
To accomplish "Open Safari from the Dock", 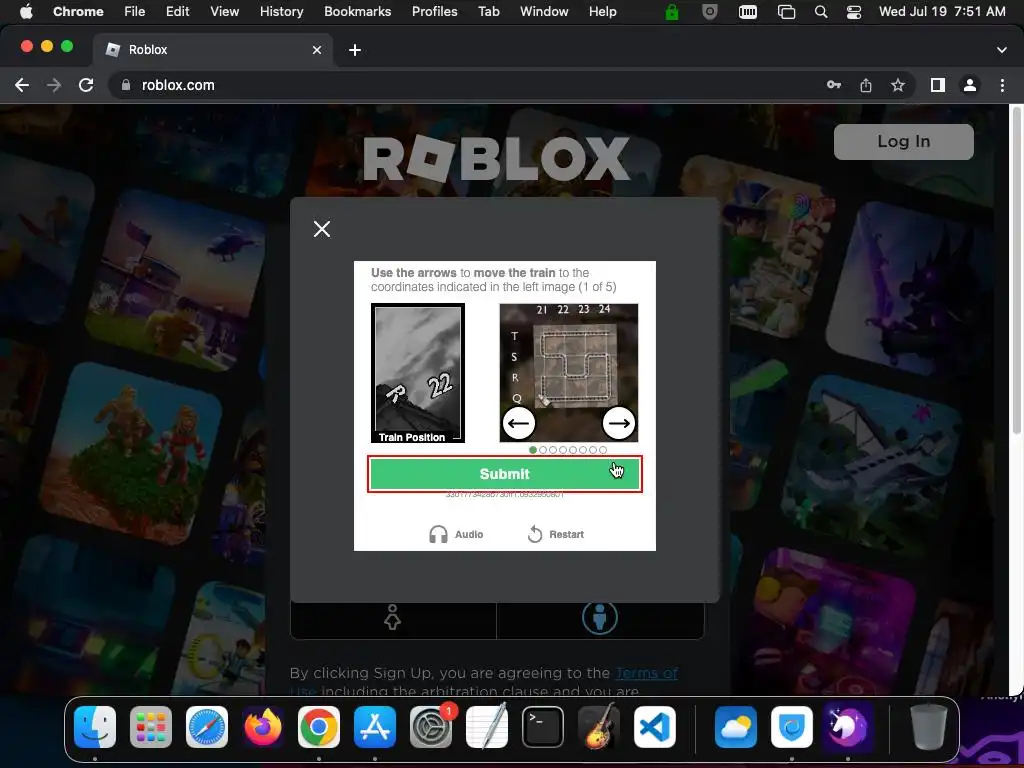I will point(207,727).
